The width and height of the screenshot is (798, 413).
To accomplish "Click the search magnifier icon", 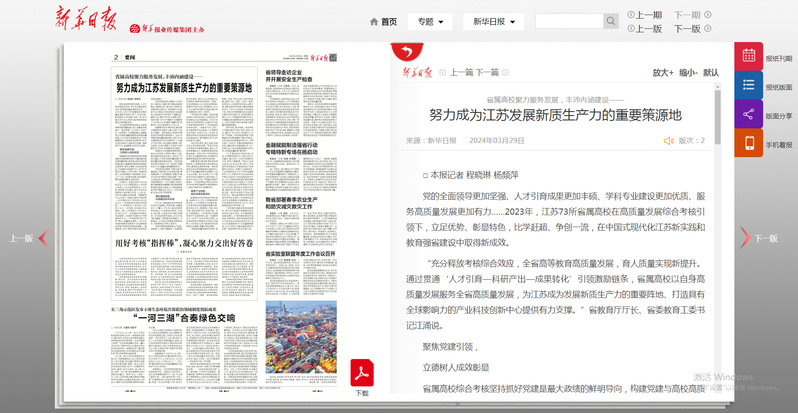I will pos(610,22).
